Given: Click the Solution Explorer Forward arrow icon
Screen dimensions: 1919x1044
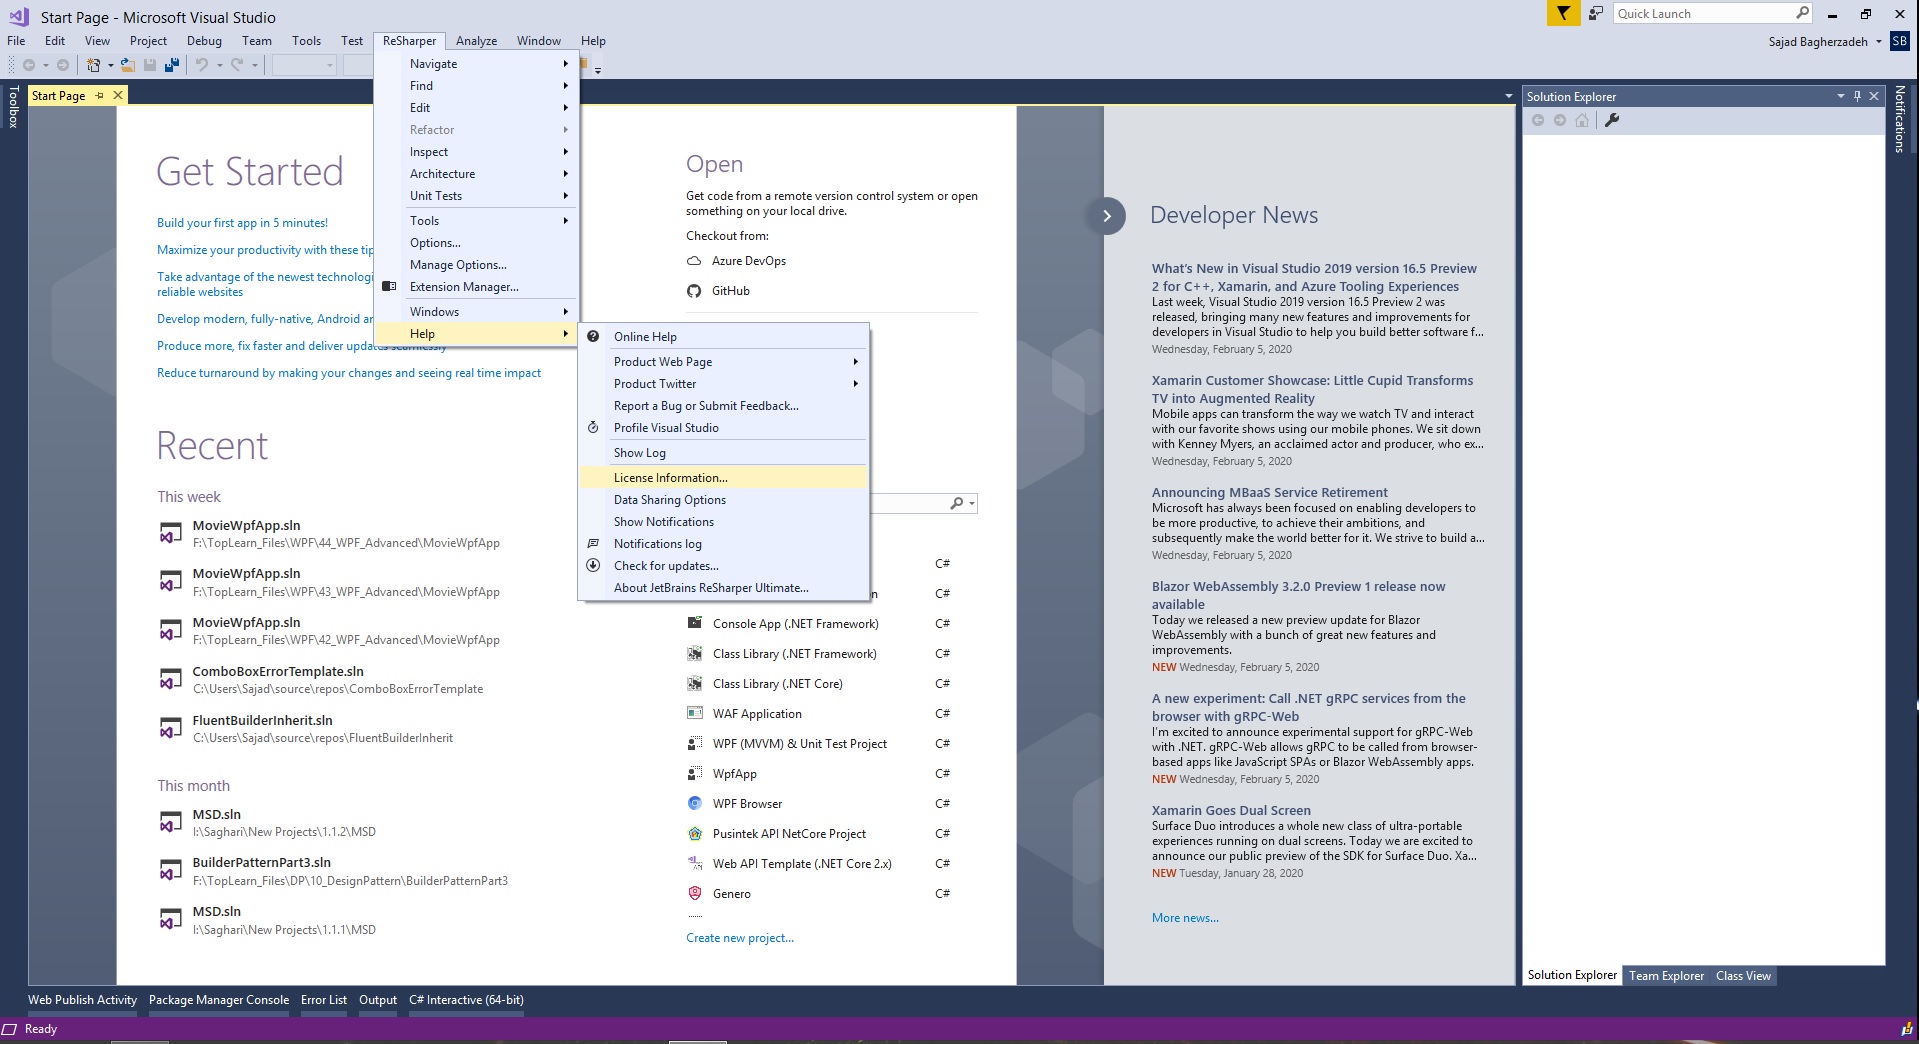Looking at the screenshot, I should coord(1560,120).
